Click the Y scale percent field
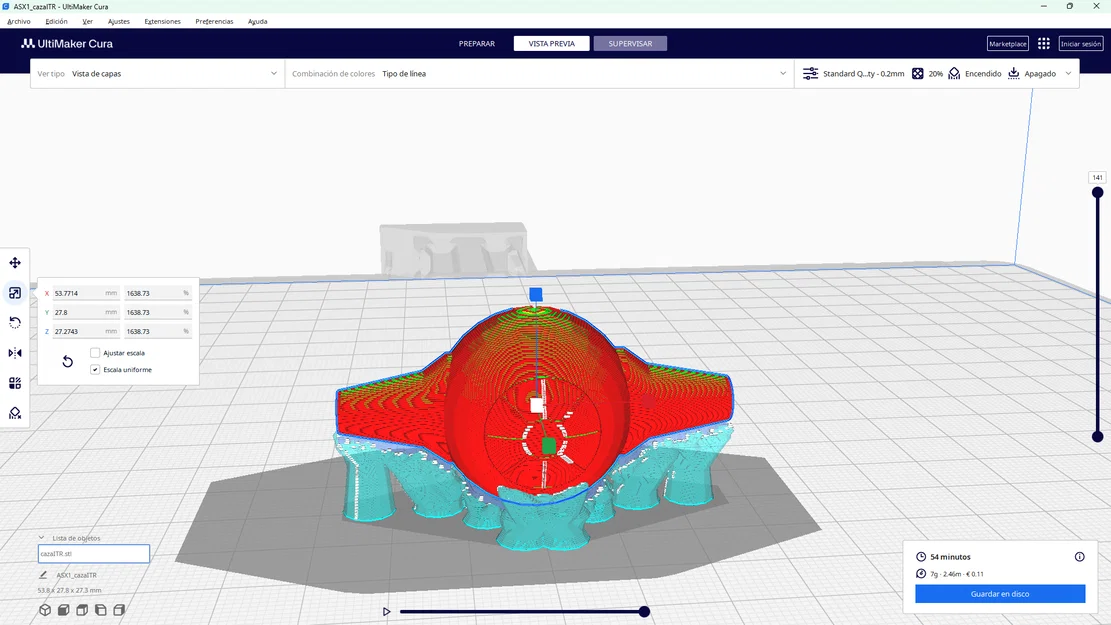The height and width of the screenshot is (625, 1111). (x=157, y=312)
